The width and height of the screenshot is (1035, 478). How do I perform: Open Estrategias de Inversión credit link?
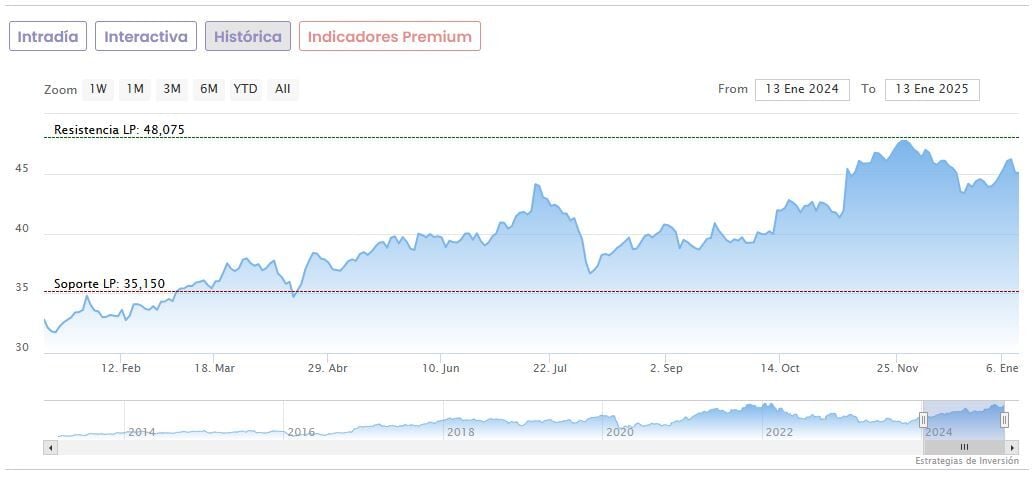pos(966,461)
